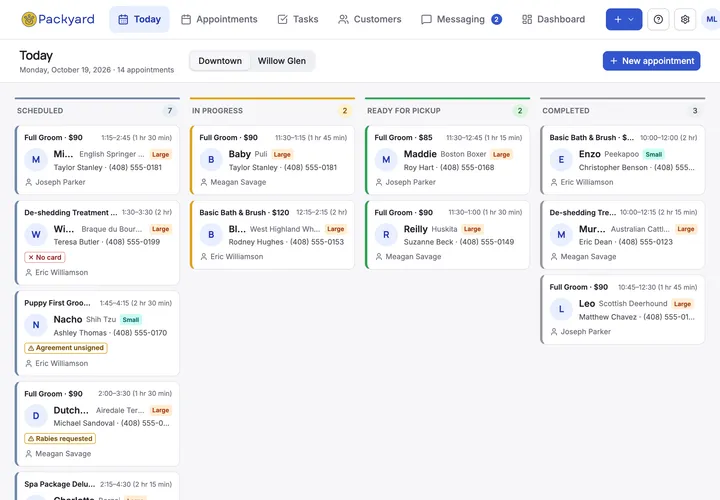Click the Puppy First Groo... title
This screenshot has width=720, height=500.
57,303
